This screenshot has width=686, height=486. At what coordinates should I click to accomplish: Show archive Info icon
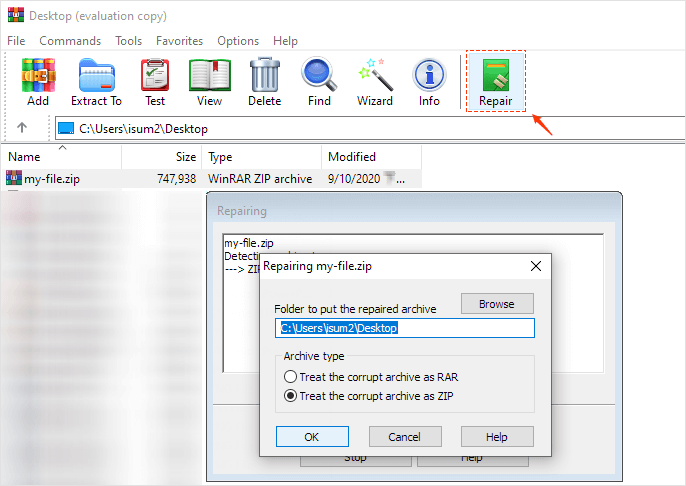pos(429,75)
